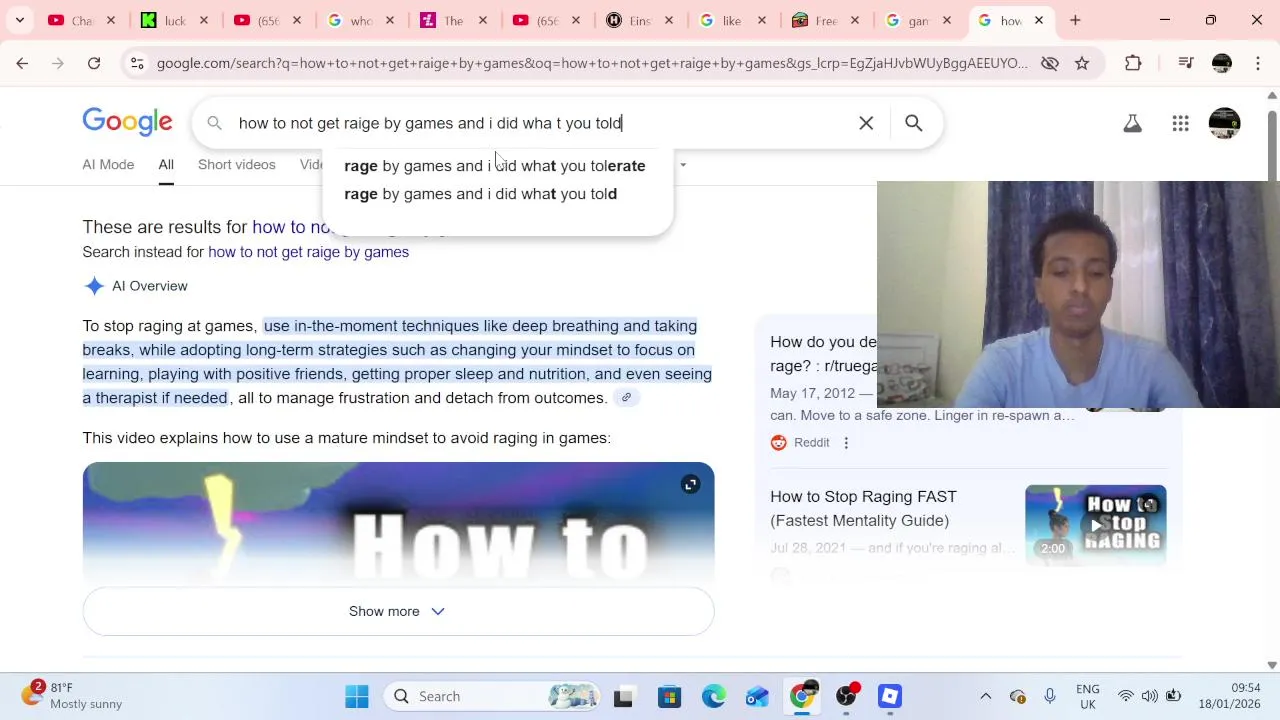Select the All results tab
Image resolution: width=1280 pixels, height=720 pixels.
click(x=166, y=165)
